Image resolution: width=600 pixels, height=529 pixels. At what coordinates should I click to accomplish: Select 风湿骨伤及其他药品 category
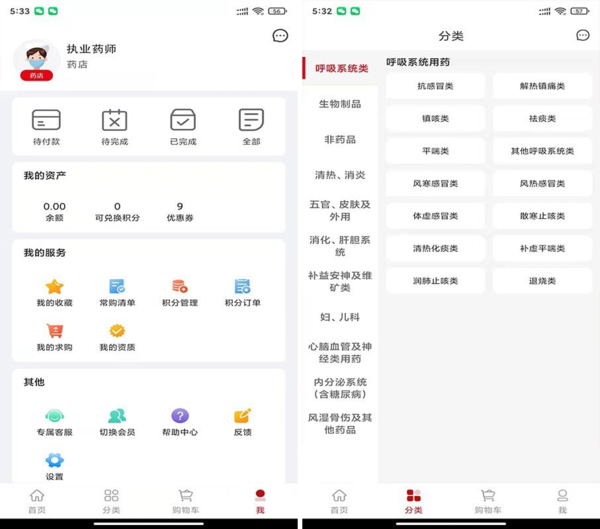(340, 423)
